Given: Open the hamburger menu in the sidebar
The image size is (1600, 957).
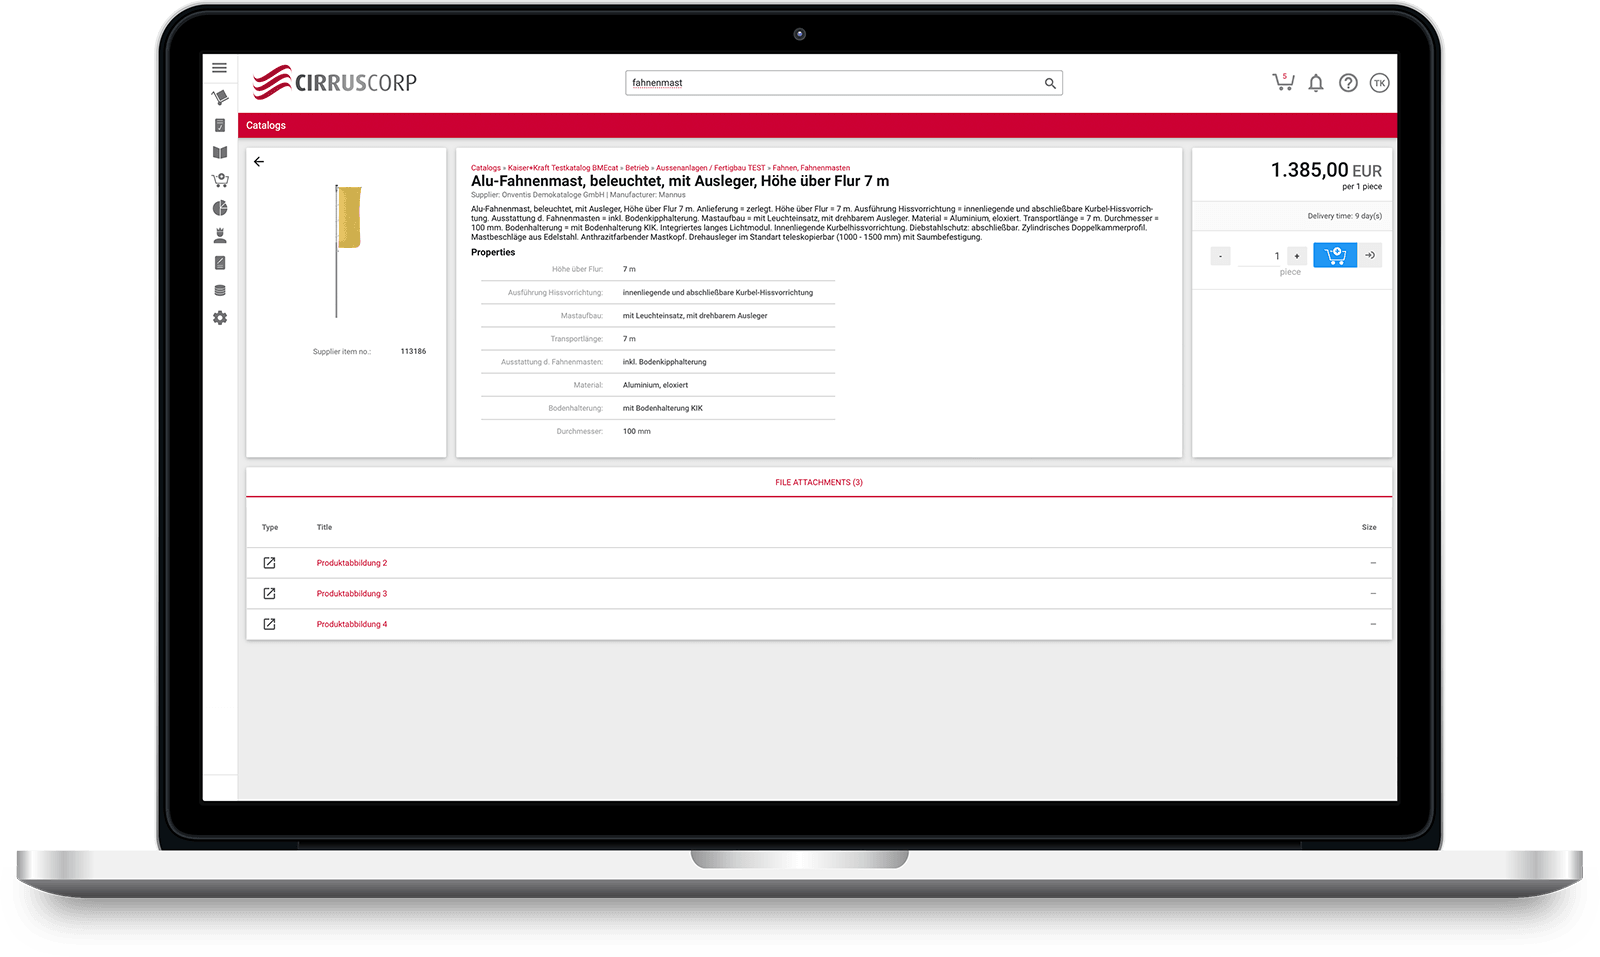Looking at the screenshot, I should pyautogui.click(x=219, y=68).
